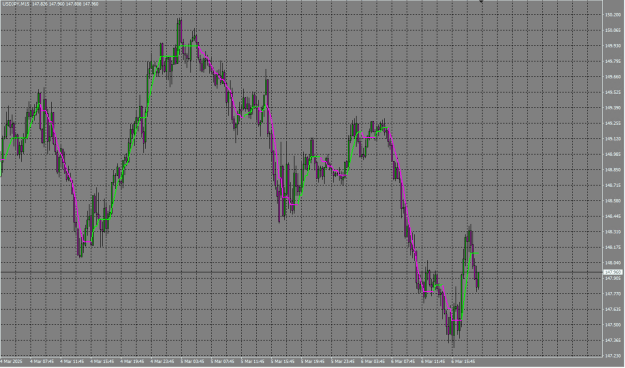Click the 6 Mar 03:45 time label
Image resolution: width=625 pixels, height=368 pixels.
(x=373, y=362)
